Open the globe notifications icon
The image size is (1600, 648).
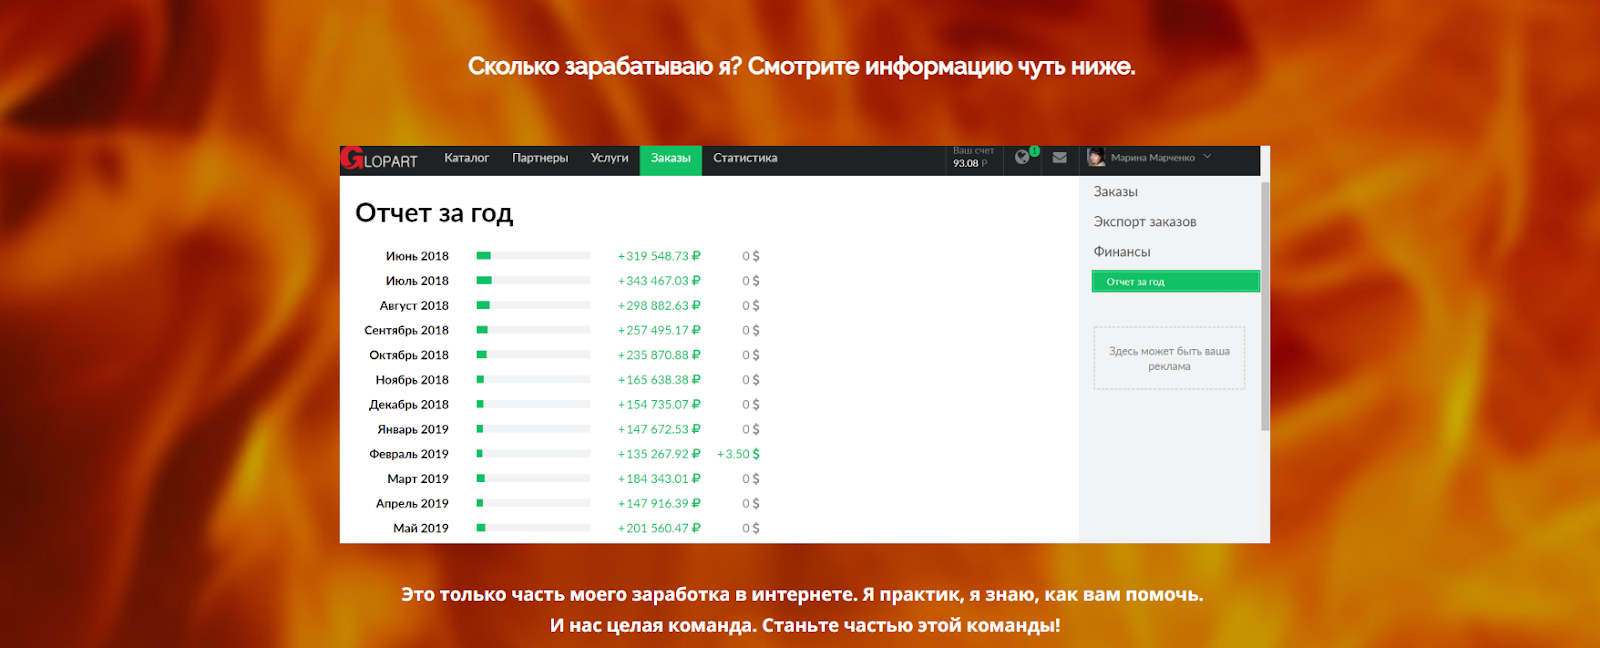click(x=1022, y=157)
